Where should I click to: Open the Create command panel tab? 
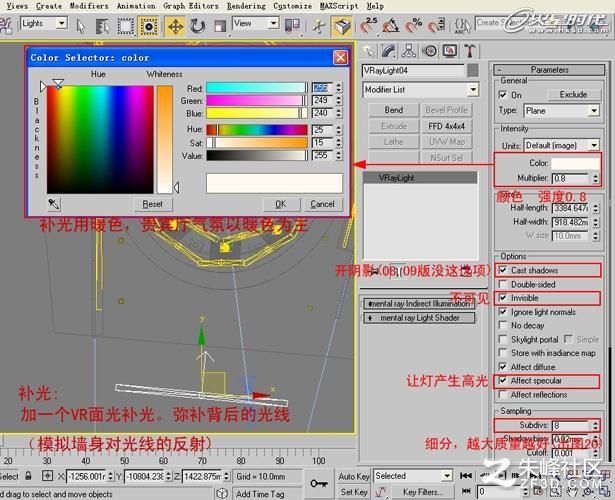coord(369,51)
